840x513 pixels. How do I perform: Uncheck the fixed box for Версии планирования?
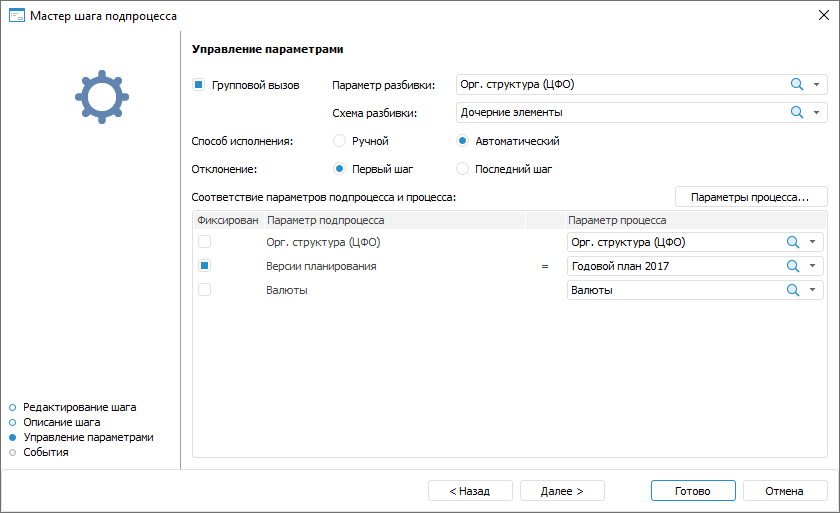coord(204,266)
